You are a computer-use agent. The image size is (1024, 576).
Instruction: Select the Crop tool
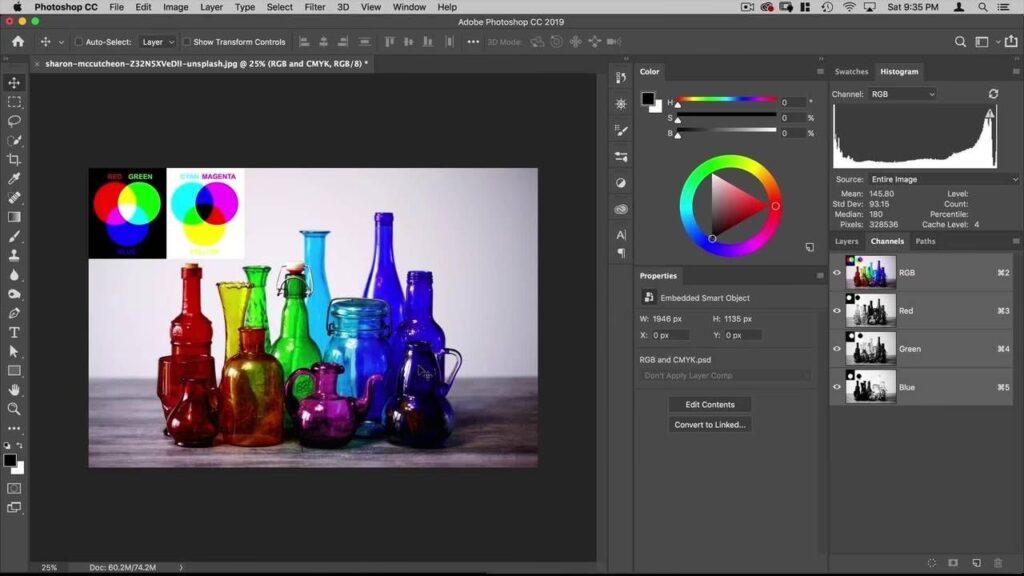click(x=14, y=160)
